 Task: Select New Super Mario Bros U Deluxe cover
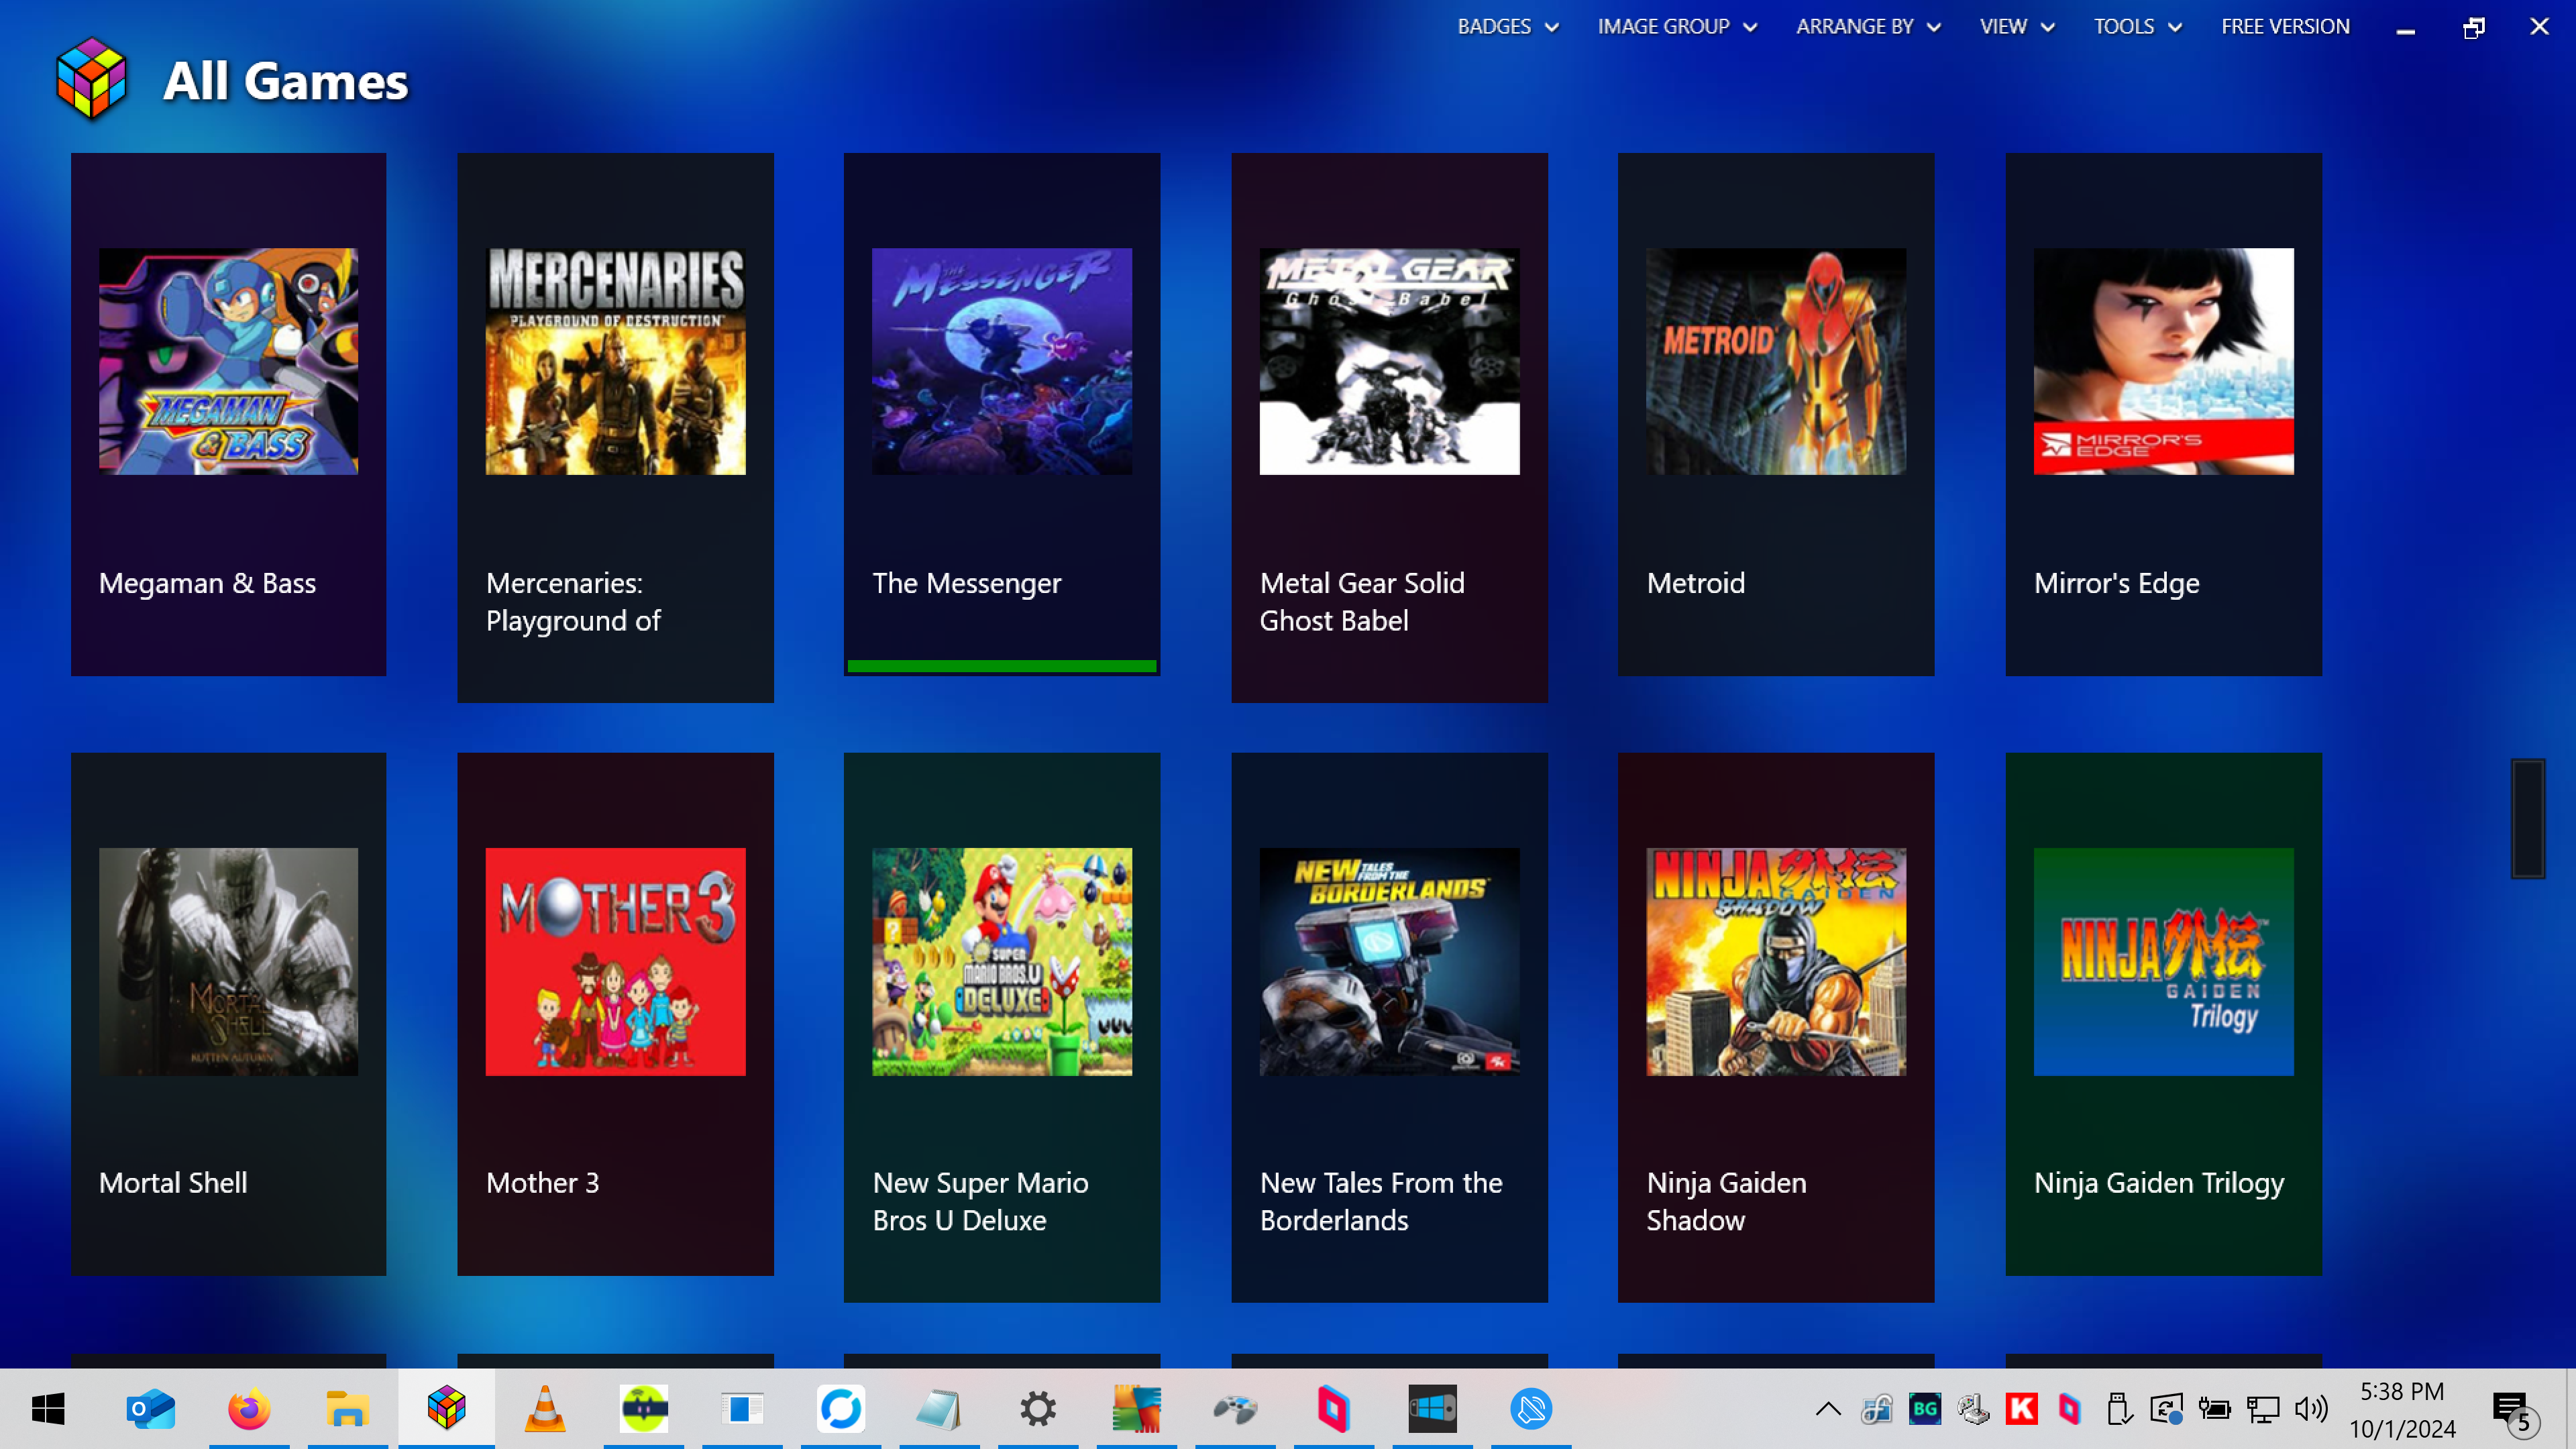[x=1002, y=961]
